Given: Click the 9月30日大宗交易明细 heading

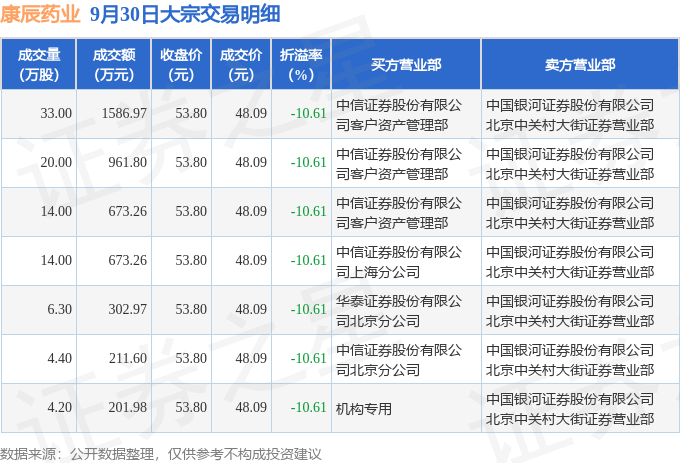Looking at the screenshot, I should pos(185,14).
